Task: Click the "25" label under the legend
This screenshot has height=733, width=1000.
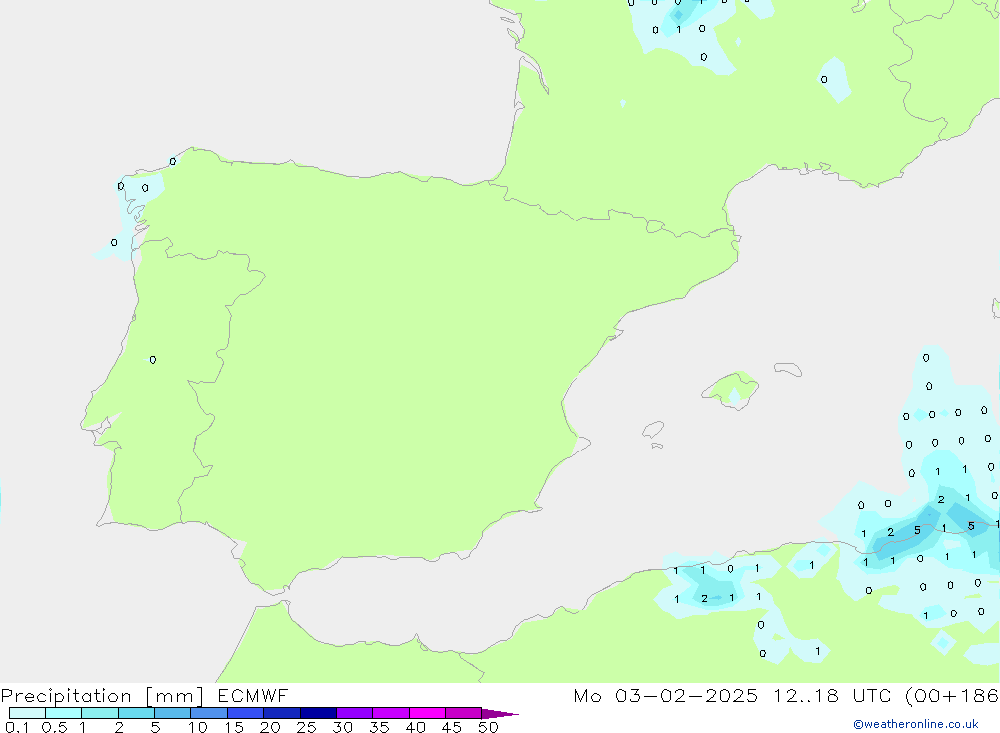Action: [307, 727]
